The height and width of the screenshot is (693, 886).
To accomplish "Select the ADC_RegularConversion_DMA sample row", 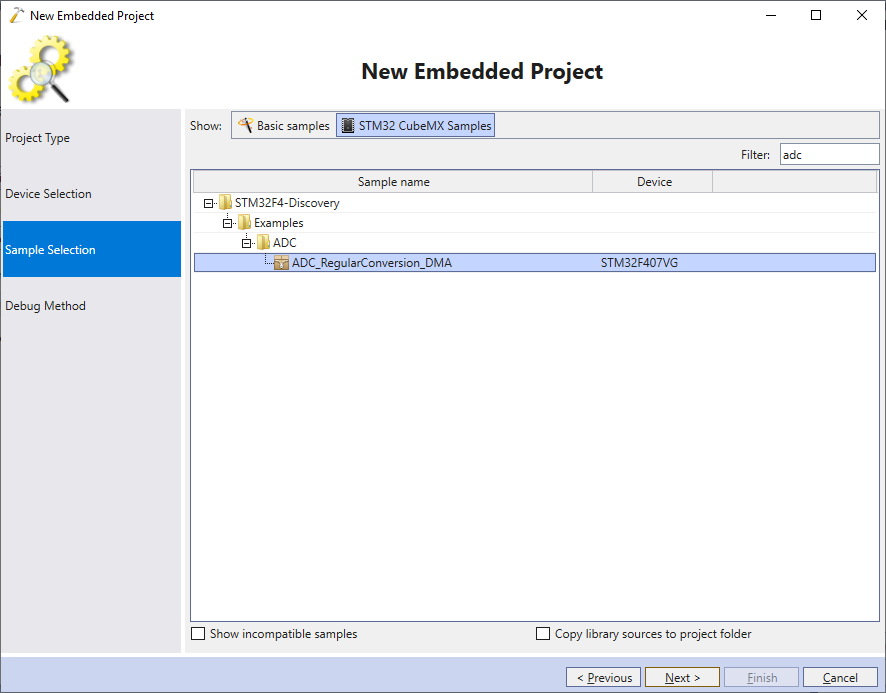I will tap(535, 263).
